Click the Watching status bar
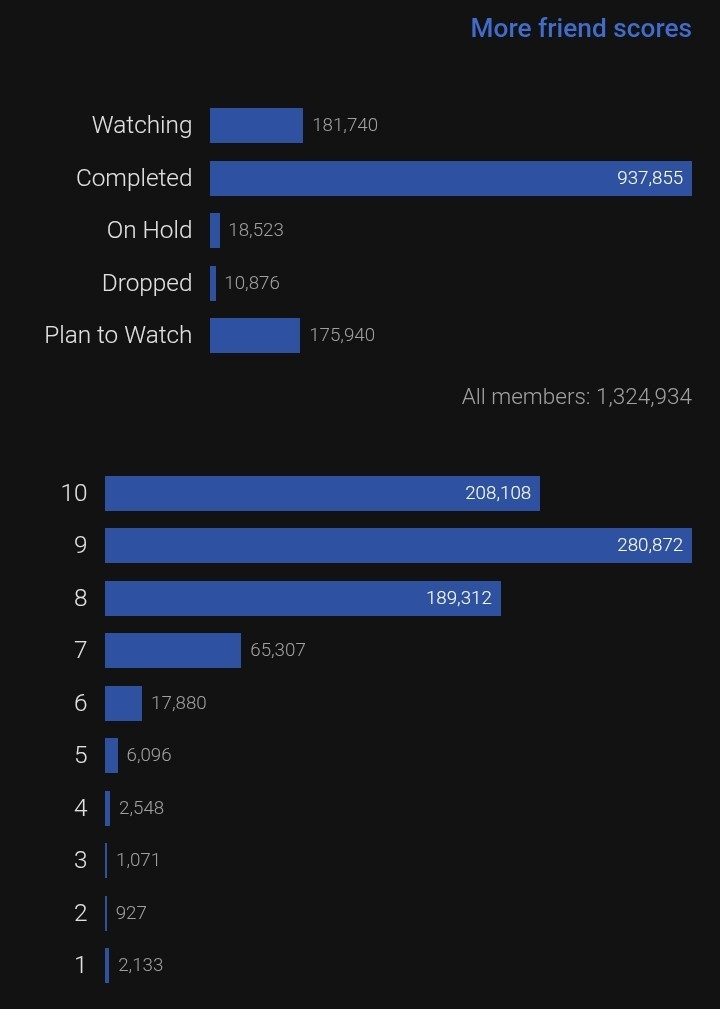This screenshot has width=720, height=1009. pos(256,125)
